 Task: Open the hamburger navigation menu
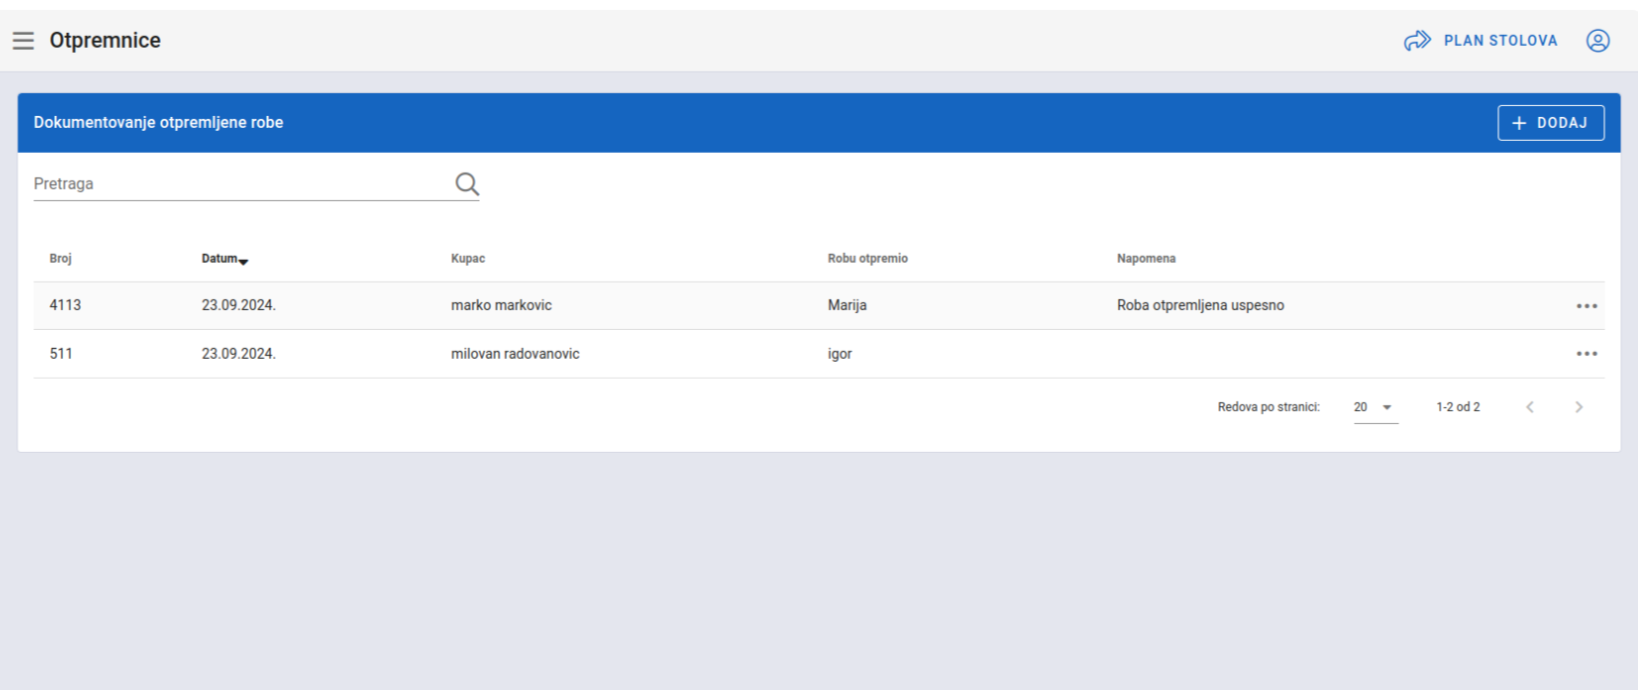(23, 40)
